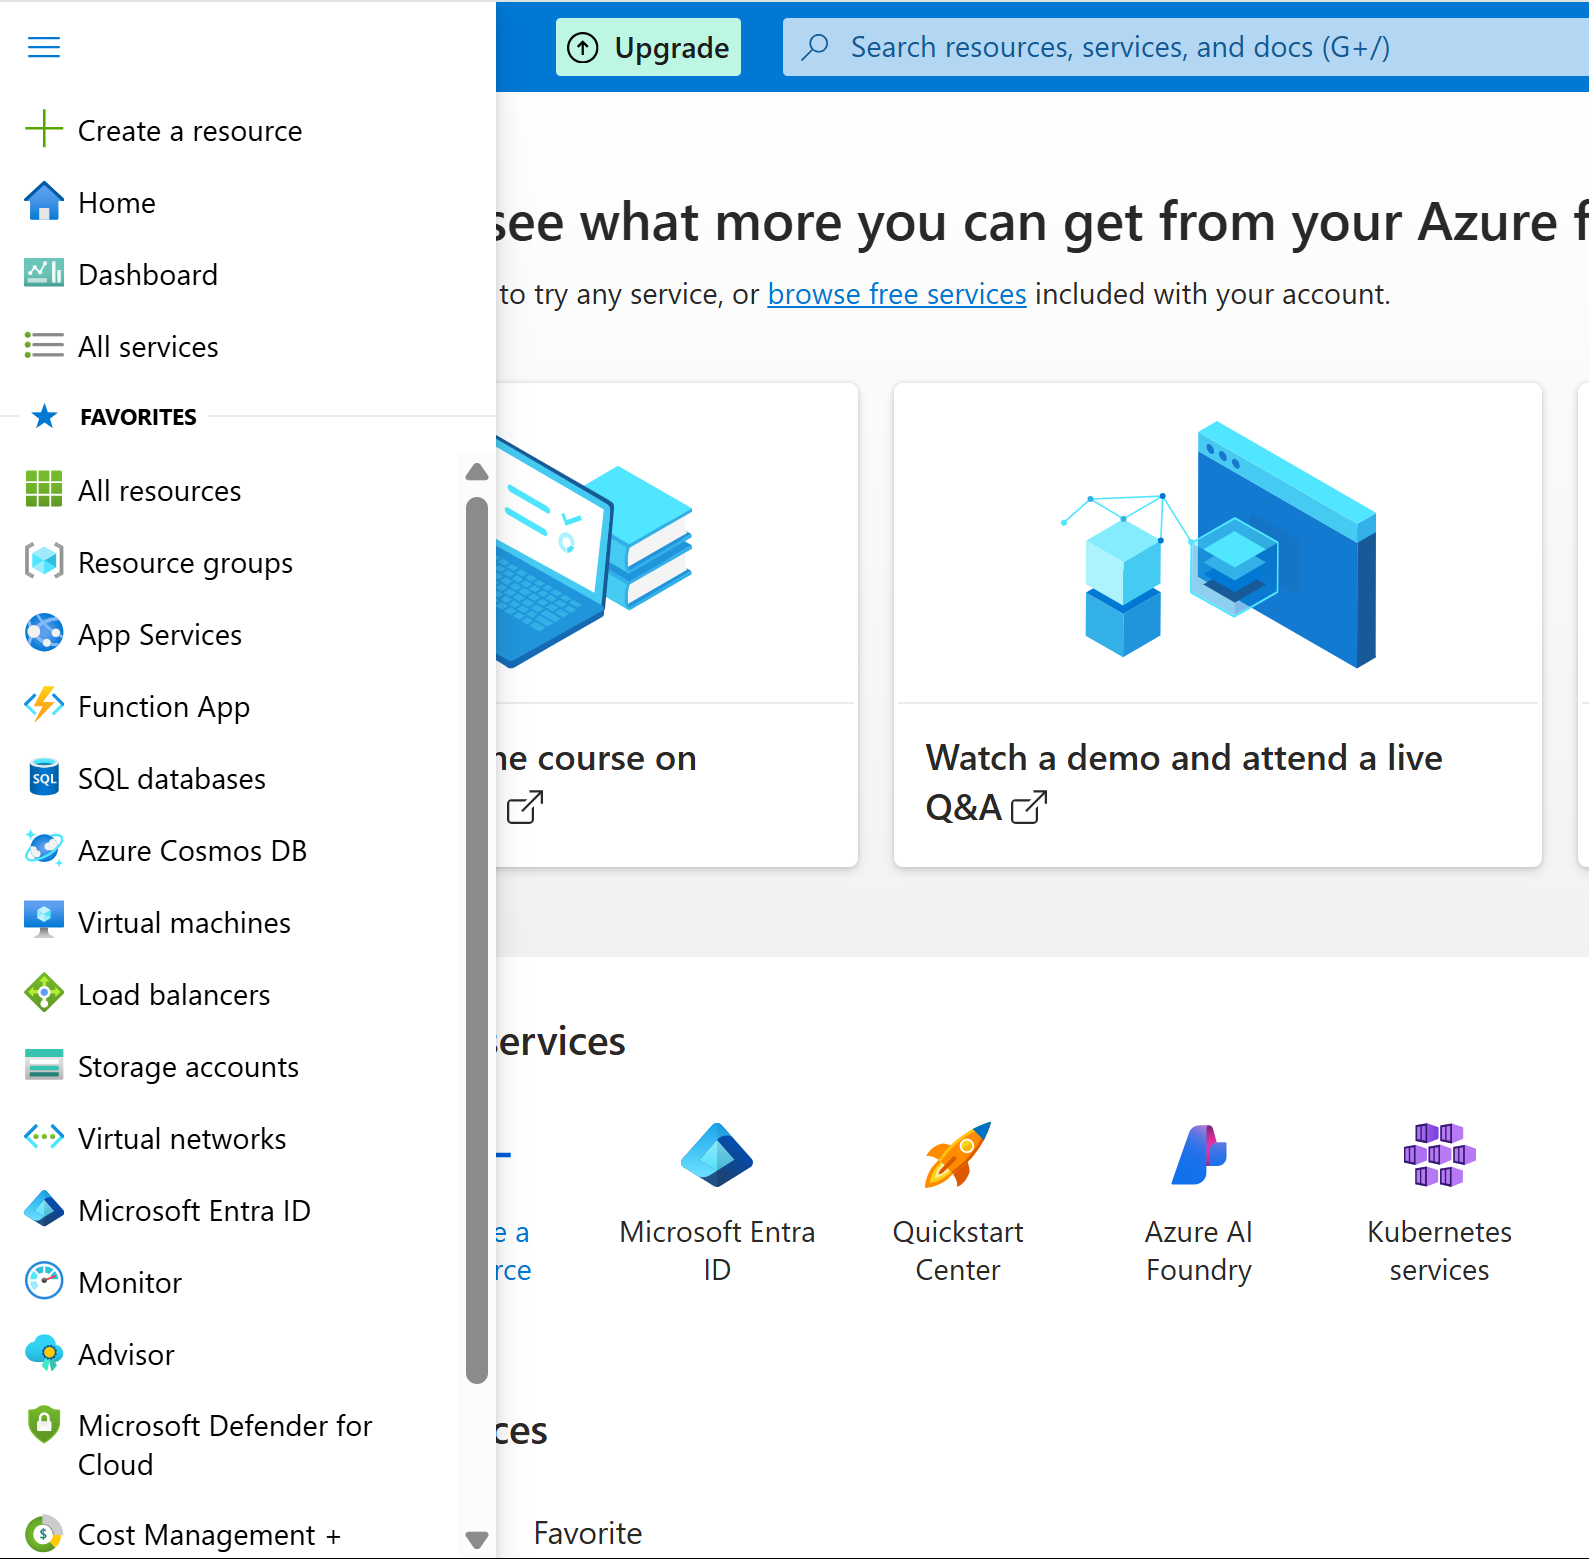Viewport: 1589px width, 1559px height.
Task: Click the Advisor cloud icon
Action: 44,1353
